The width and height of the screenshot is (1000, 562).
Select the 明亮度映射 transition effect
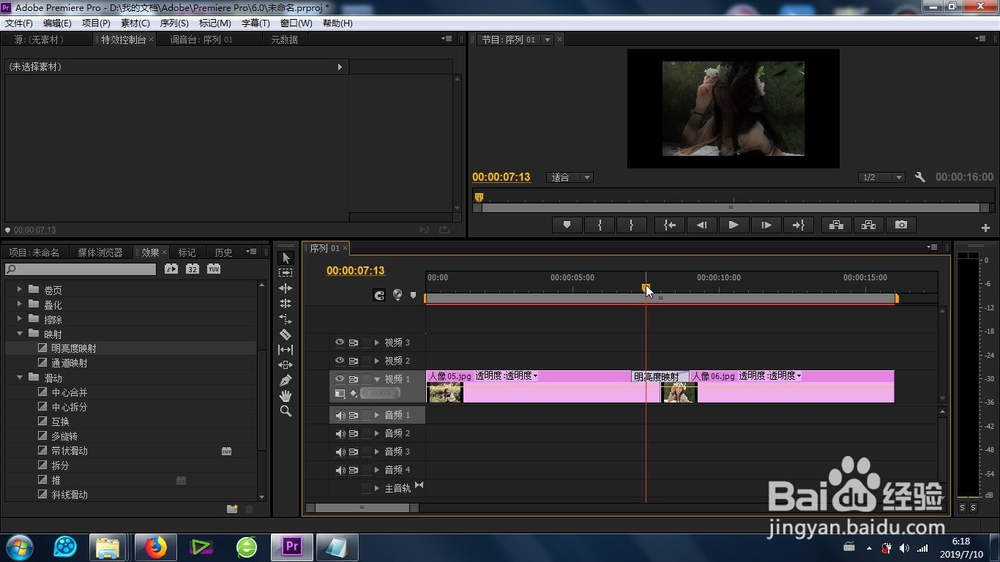click(73, 348)
